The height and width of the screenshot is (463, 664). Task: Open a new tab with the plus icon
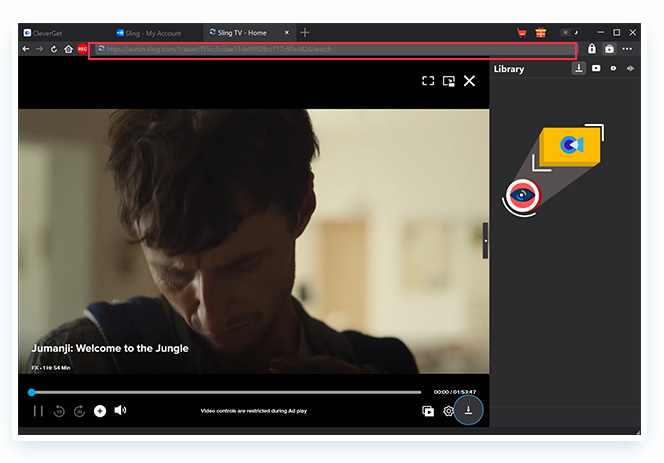click(x=305, y=33)
